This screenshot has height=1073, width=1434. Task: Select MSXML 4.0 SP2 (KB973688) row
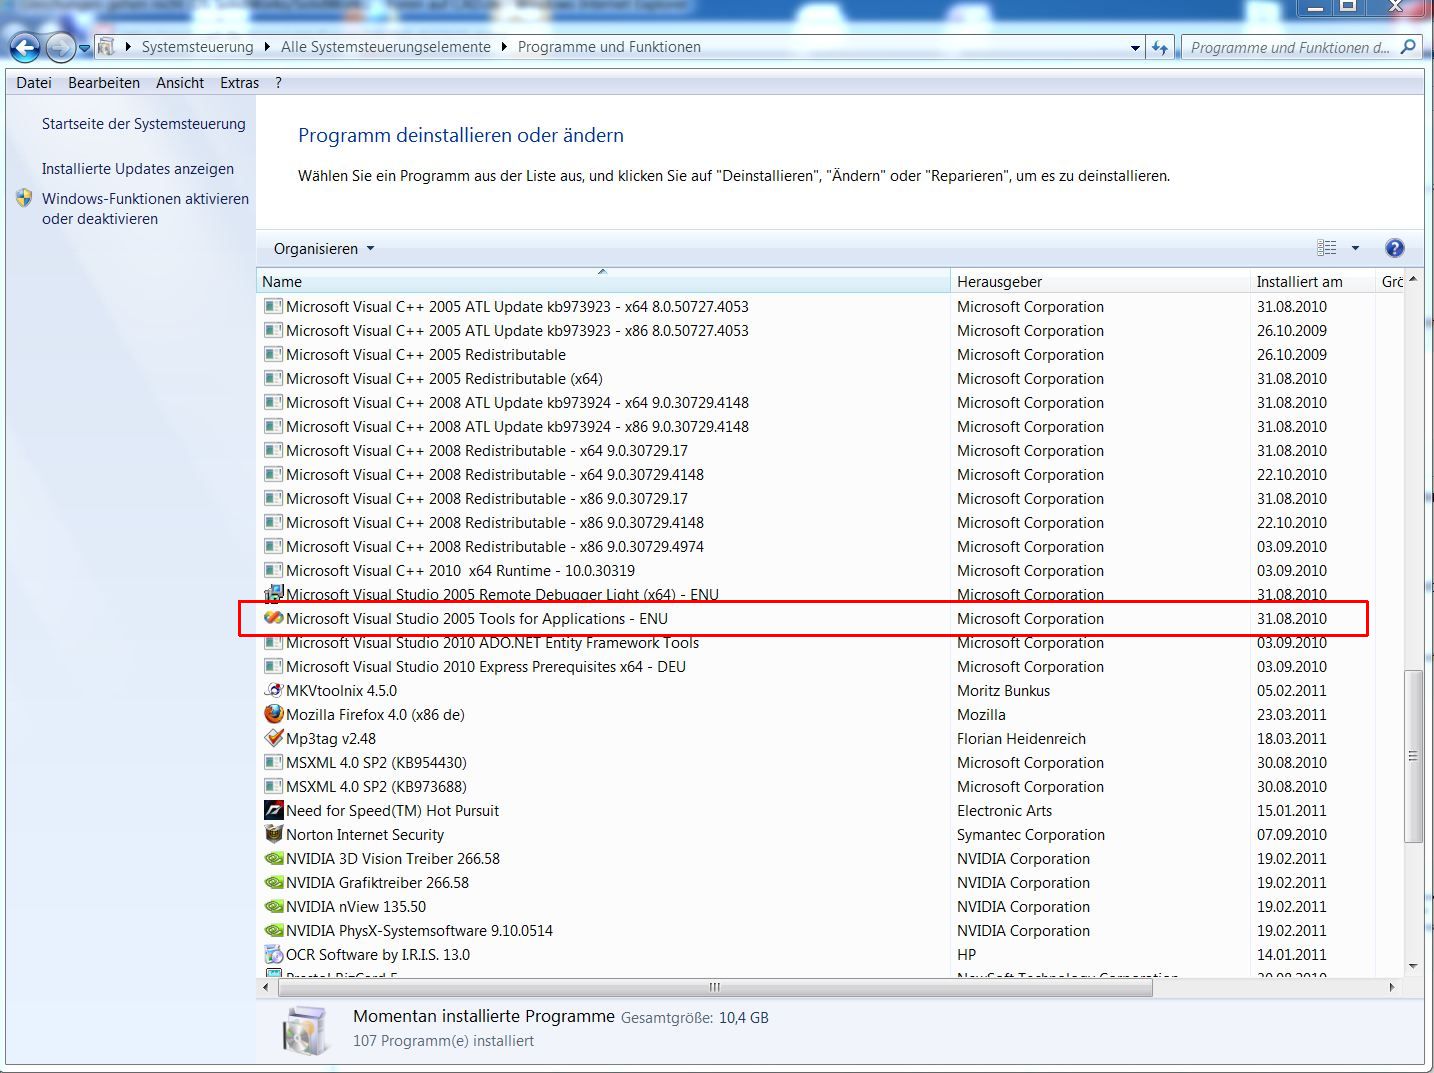816,787
